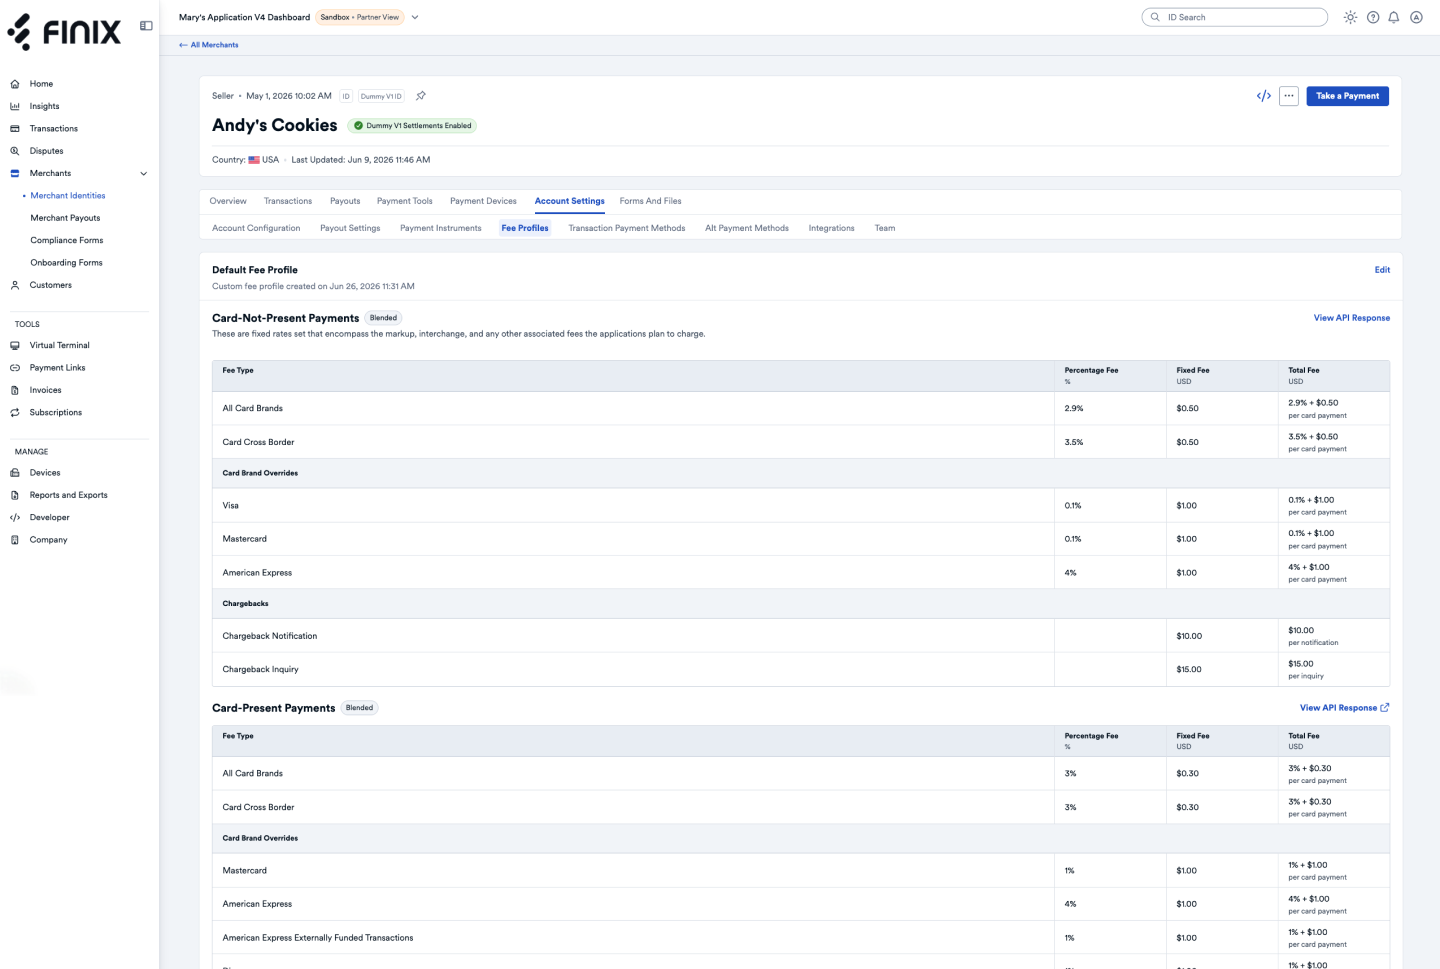The image size is (1440, 969).
Task: Click the Card-Not-Present Visa override row label
Action: pyautogui.click(x=231, y=506)
